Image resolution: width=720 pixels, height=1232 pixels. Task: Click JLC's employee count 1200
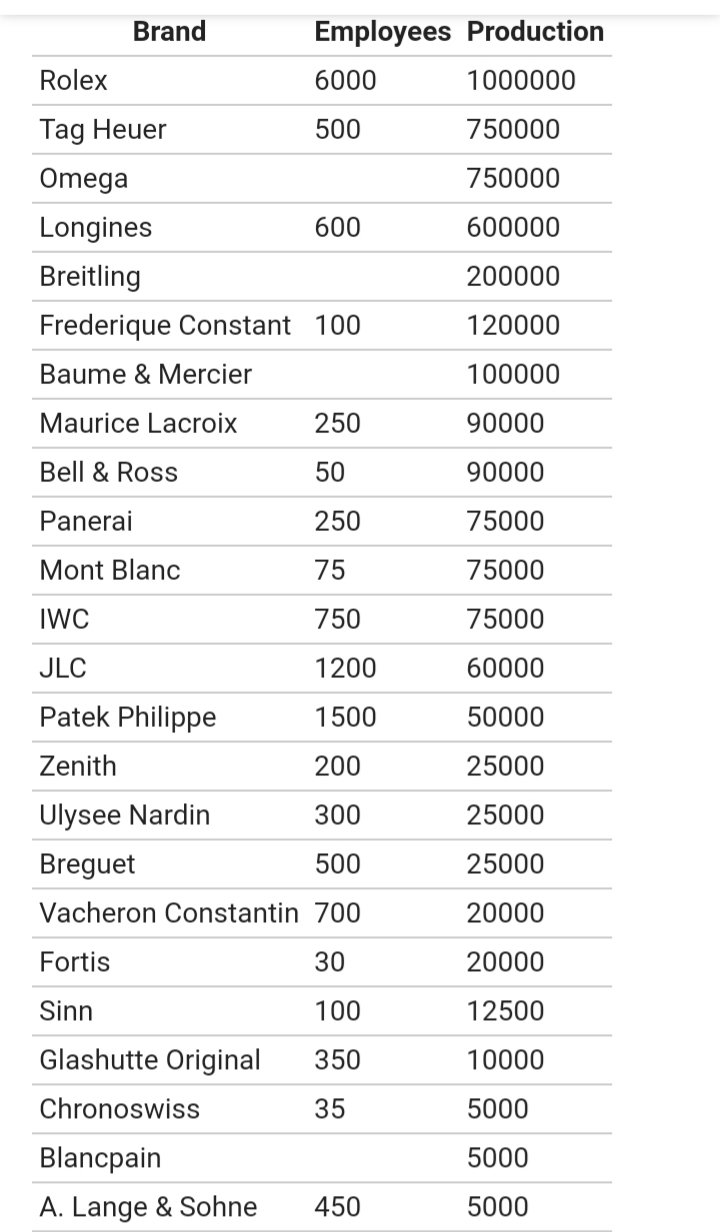pos(345,669)
